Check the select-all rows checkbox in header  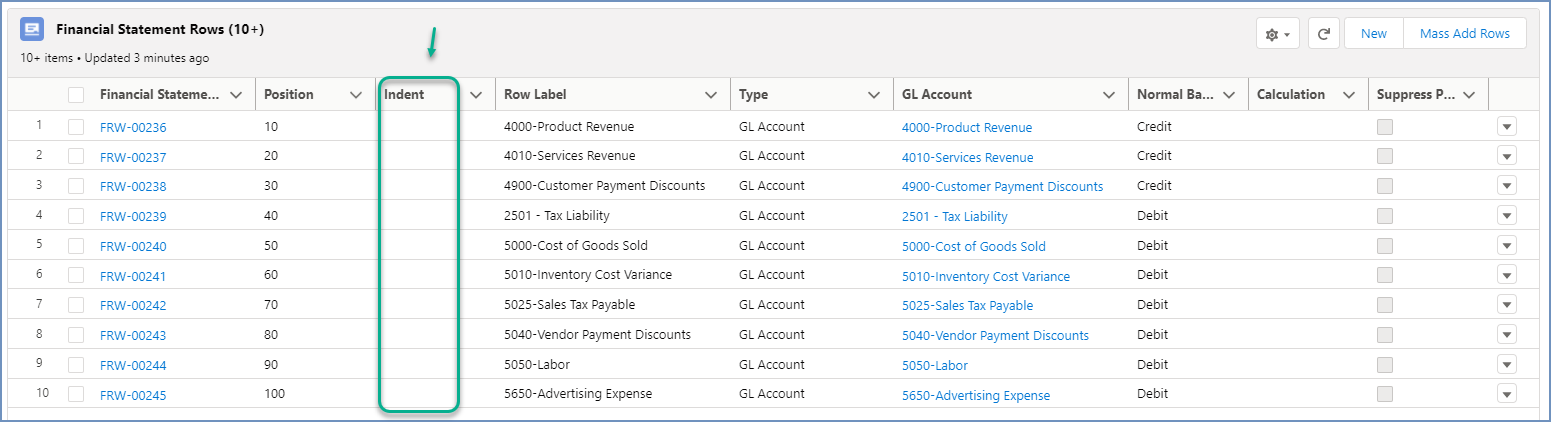pyautogui.click(x=76, y=95)
